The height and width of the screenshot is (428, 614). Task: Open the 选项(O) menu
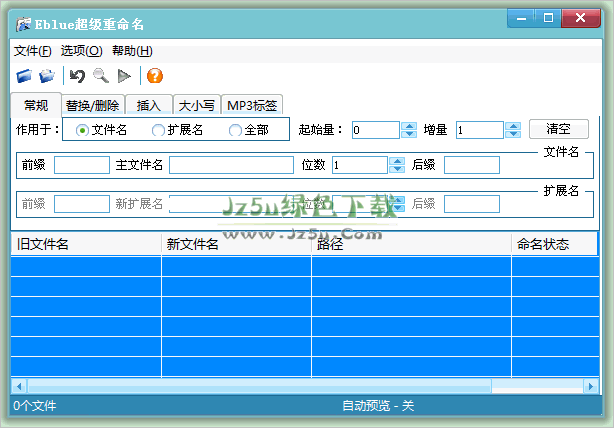[x=81, y=51]
